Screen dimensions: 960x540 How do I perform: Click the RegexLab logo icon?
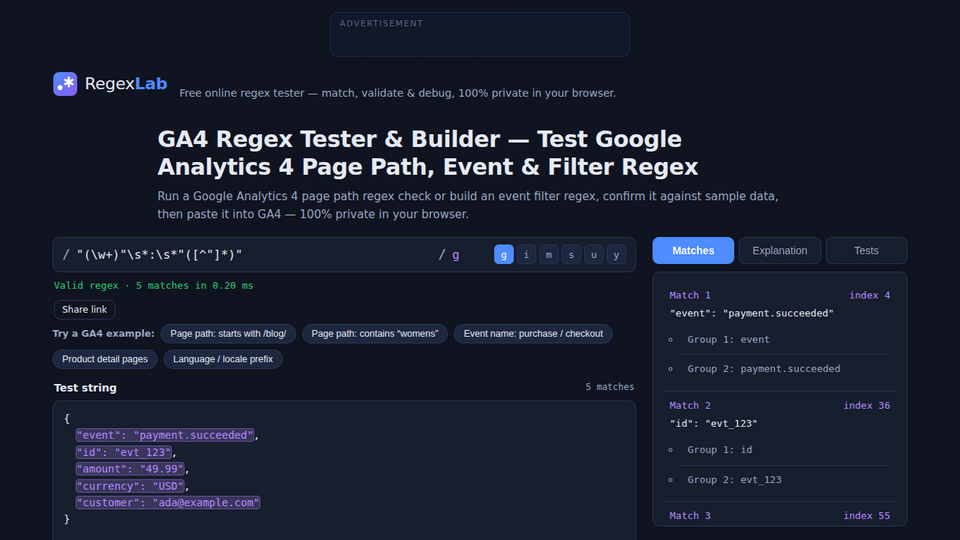(65, 84)
